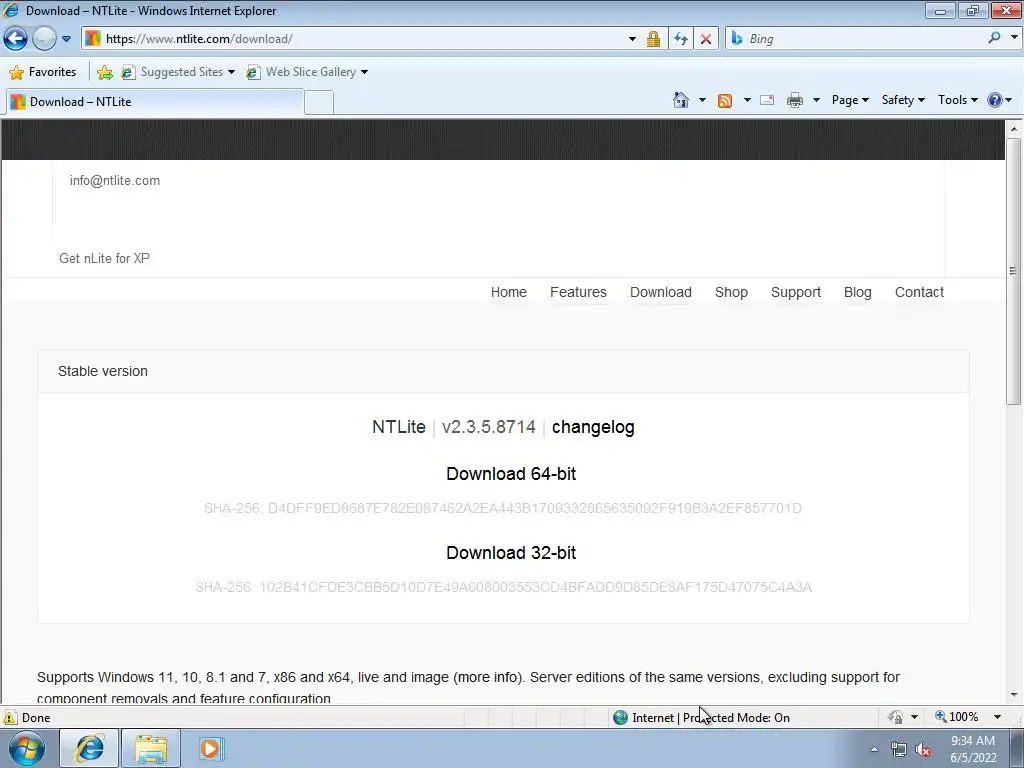Click the RSS feeds icon
The width and height of the screenshot is (1024, 768).
pos(725,100)
